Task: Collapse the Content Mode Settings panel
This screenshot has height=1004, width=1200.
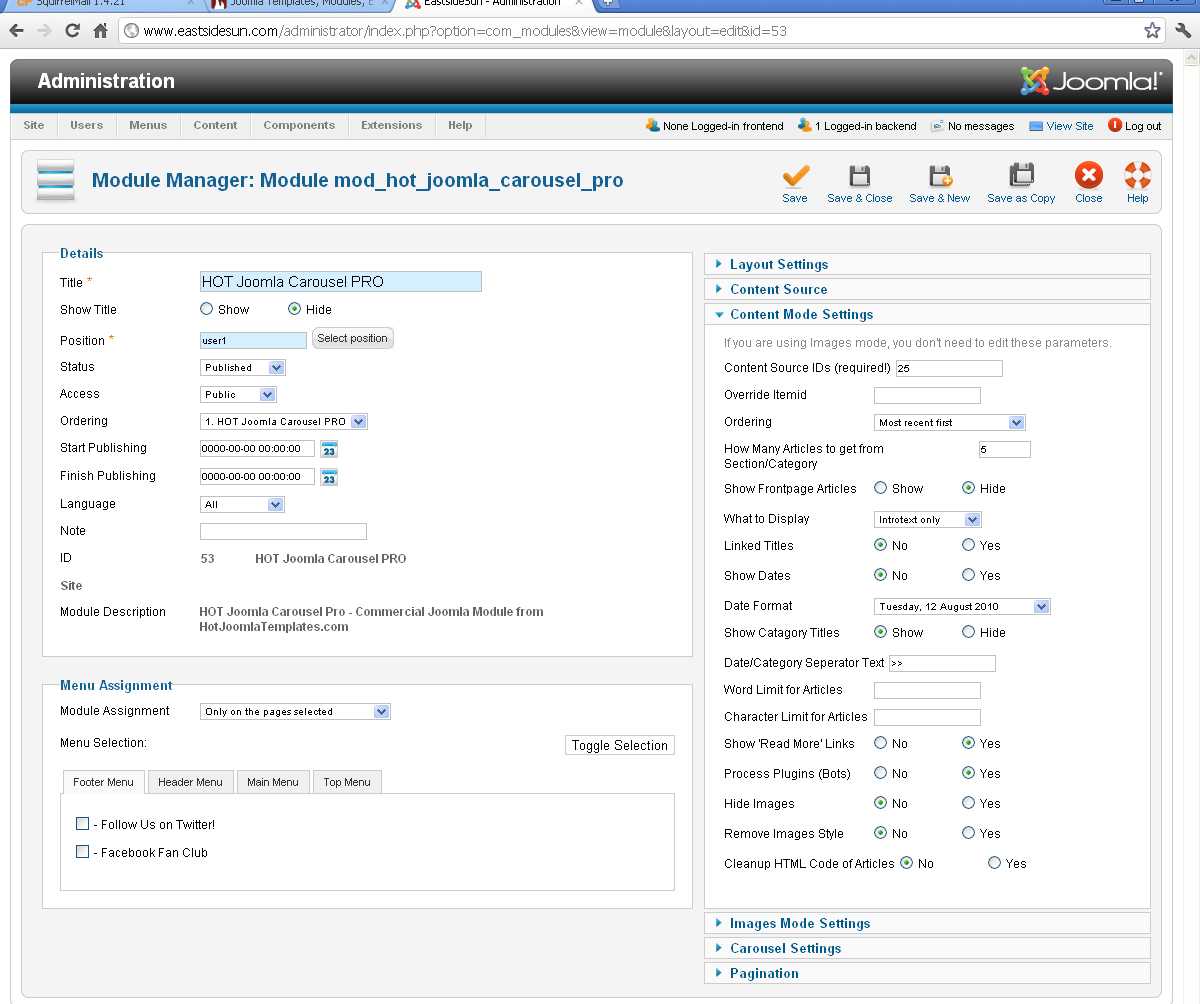Action: 928,314
